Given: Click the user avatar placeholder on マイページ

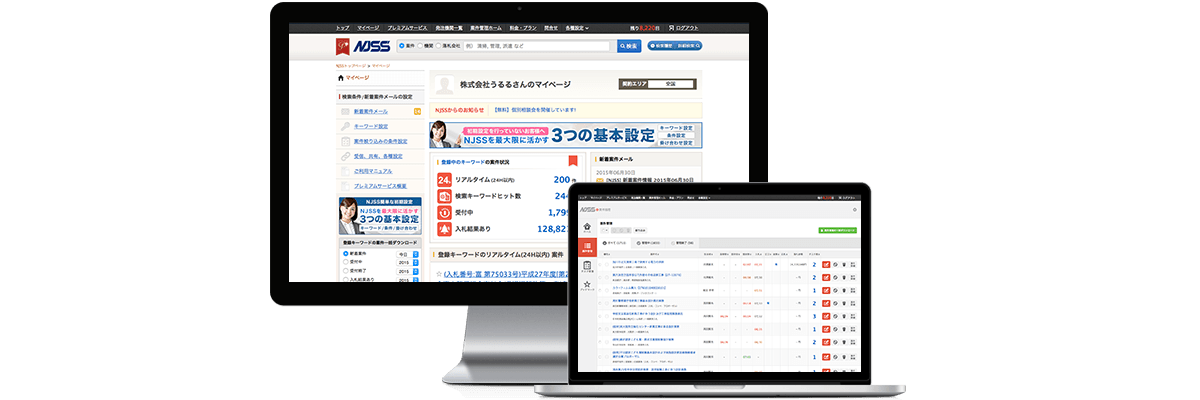Looking at the screenshot, I should (444, 85).
